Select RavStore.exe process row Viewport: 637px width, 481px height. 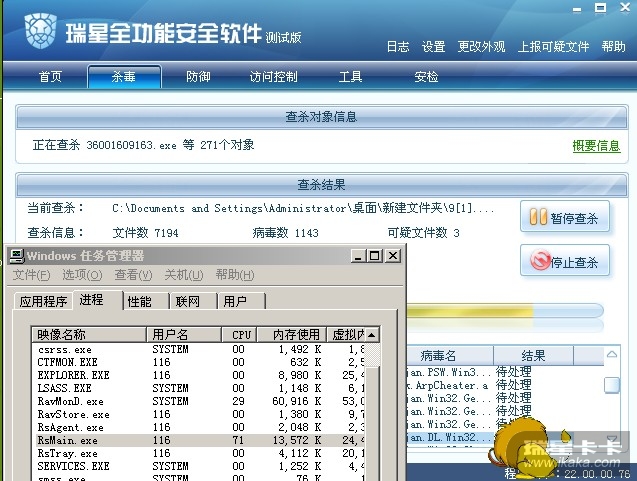pos(199,414)
